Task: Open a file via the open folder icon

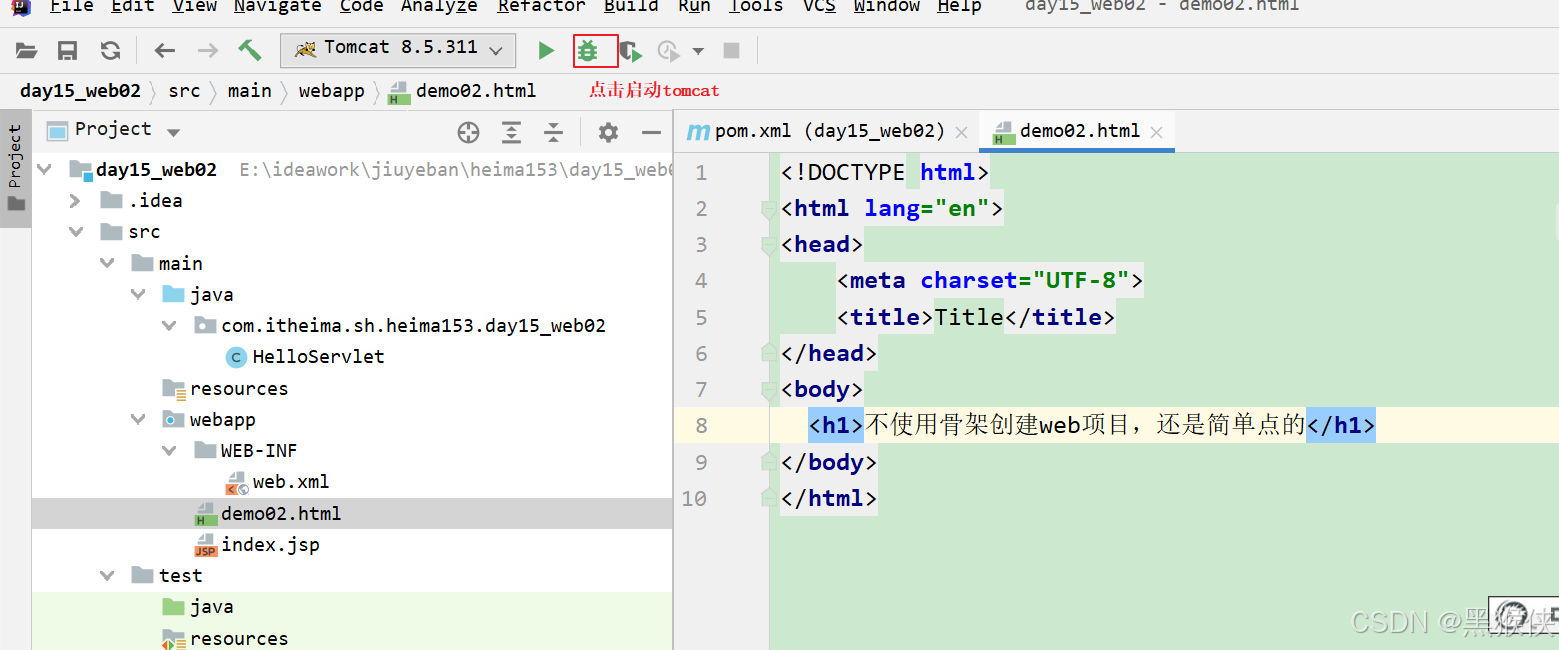Action: [x=26, y=50]
